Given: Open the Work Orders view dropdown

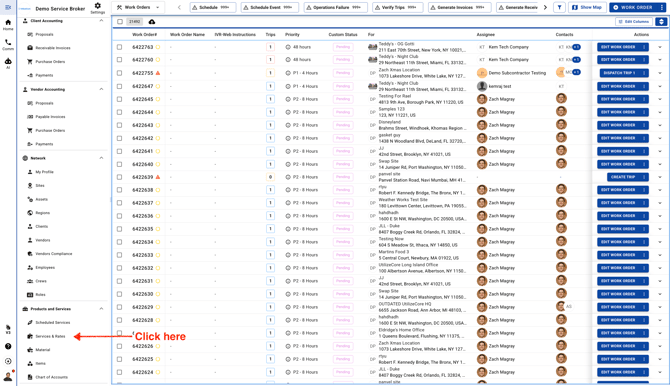Looking at the screenshot, I should 138,7.
